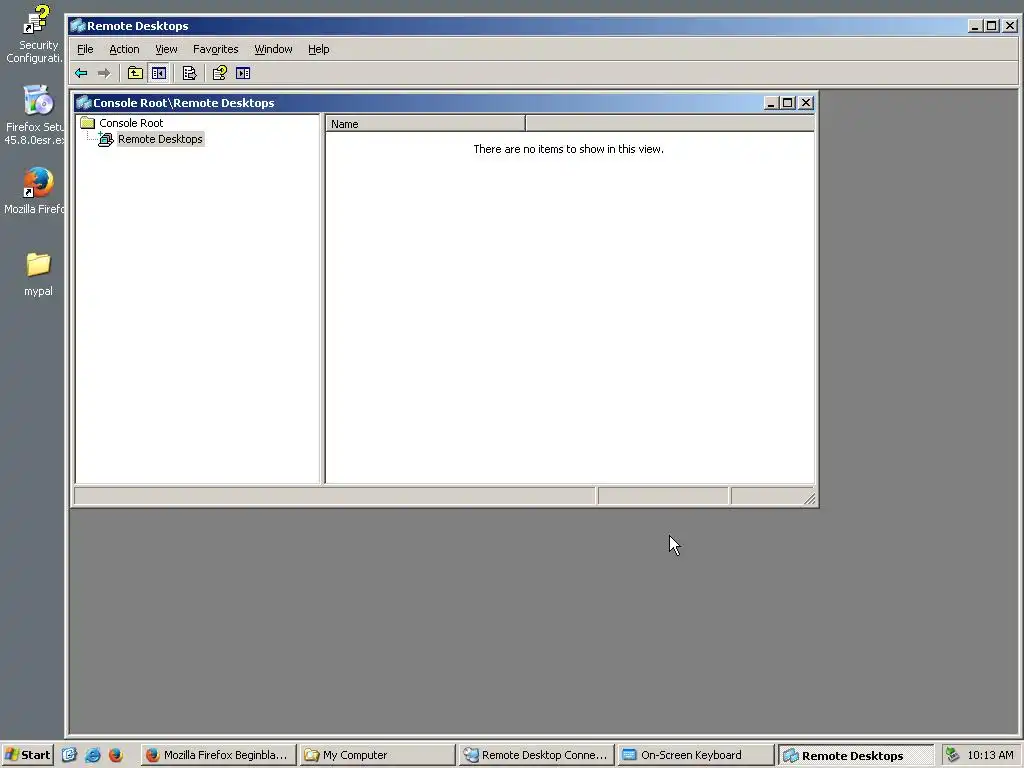Open the Favorites menu
The height and width of the screenshot is (768, 1024).
(x=216, y=49)
